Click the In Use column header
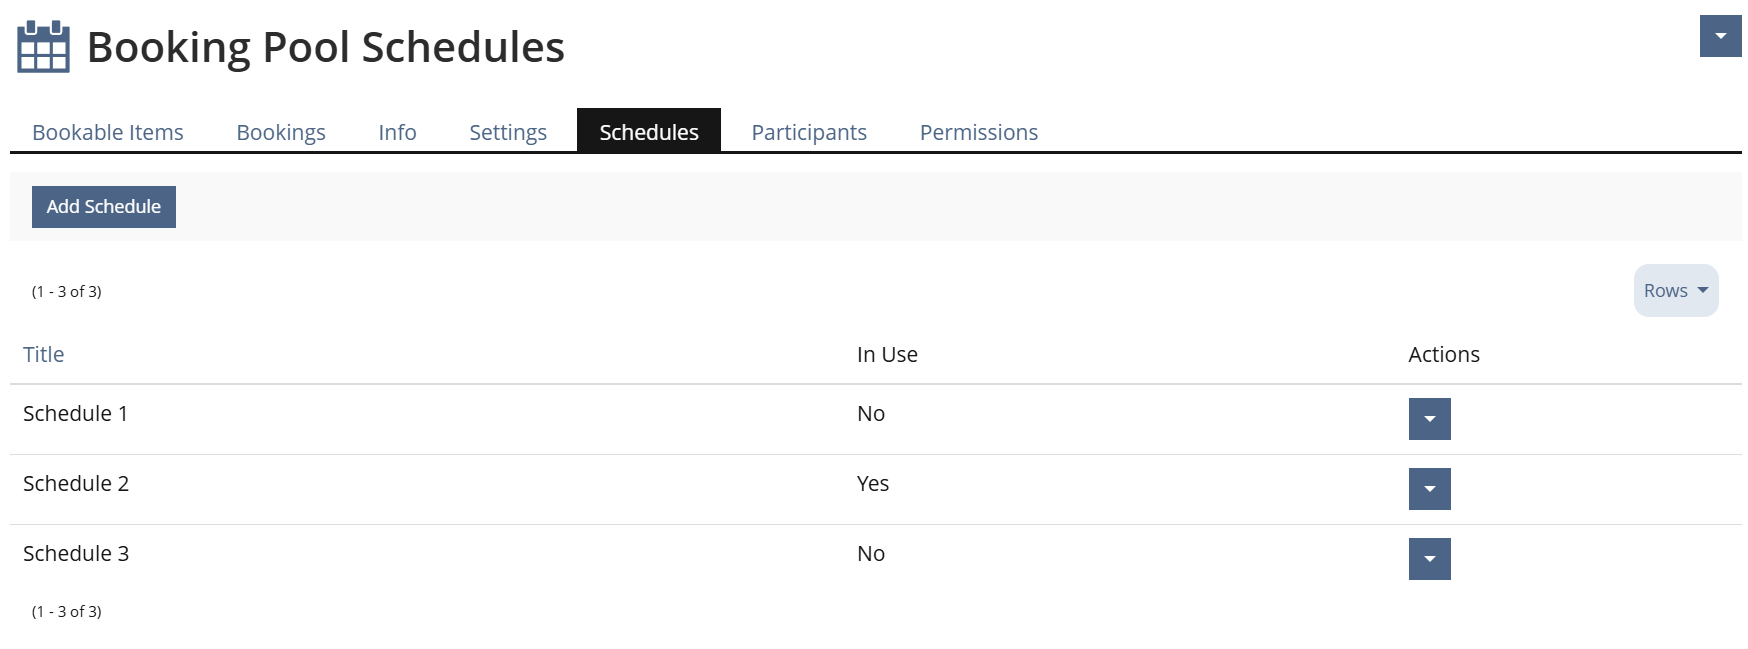 [x=887, y=355]
